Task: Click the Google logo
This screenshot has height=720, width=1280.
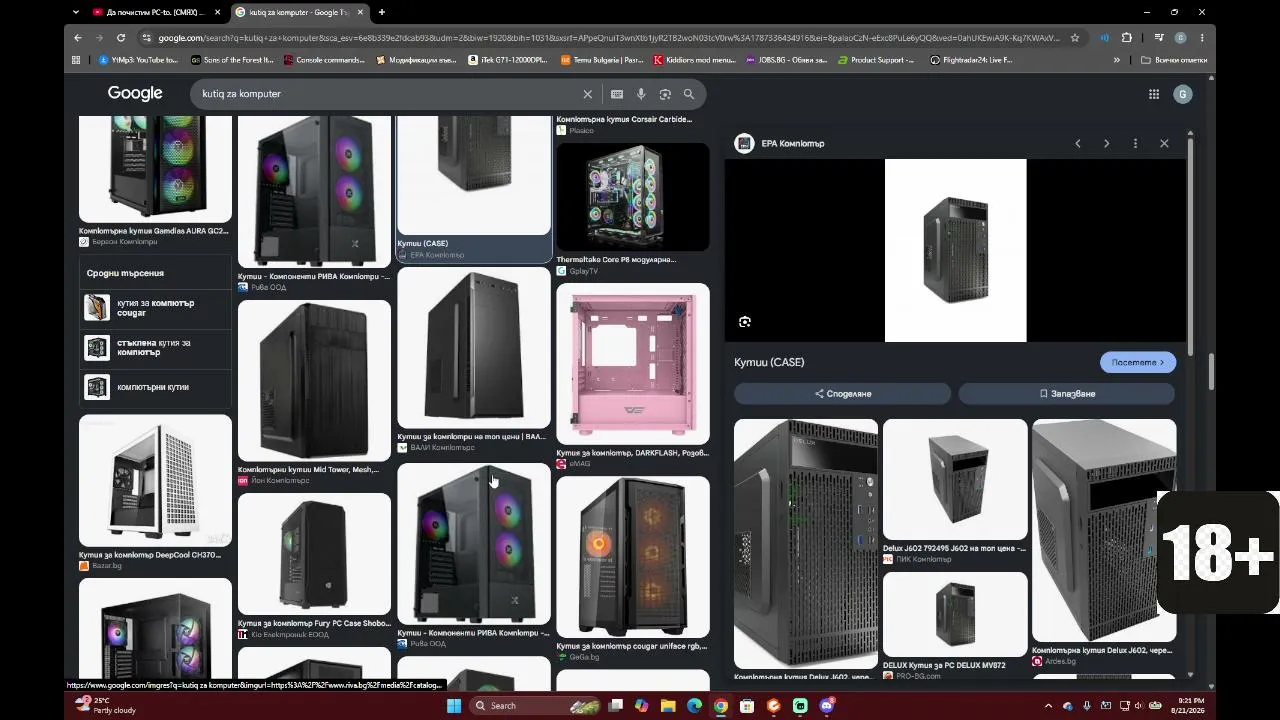Action: 135,93
